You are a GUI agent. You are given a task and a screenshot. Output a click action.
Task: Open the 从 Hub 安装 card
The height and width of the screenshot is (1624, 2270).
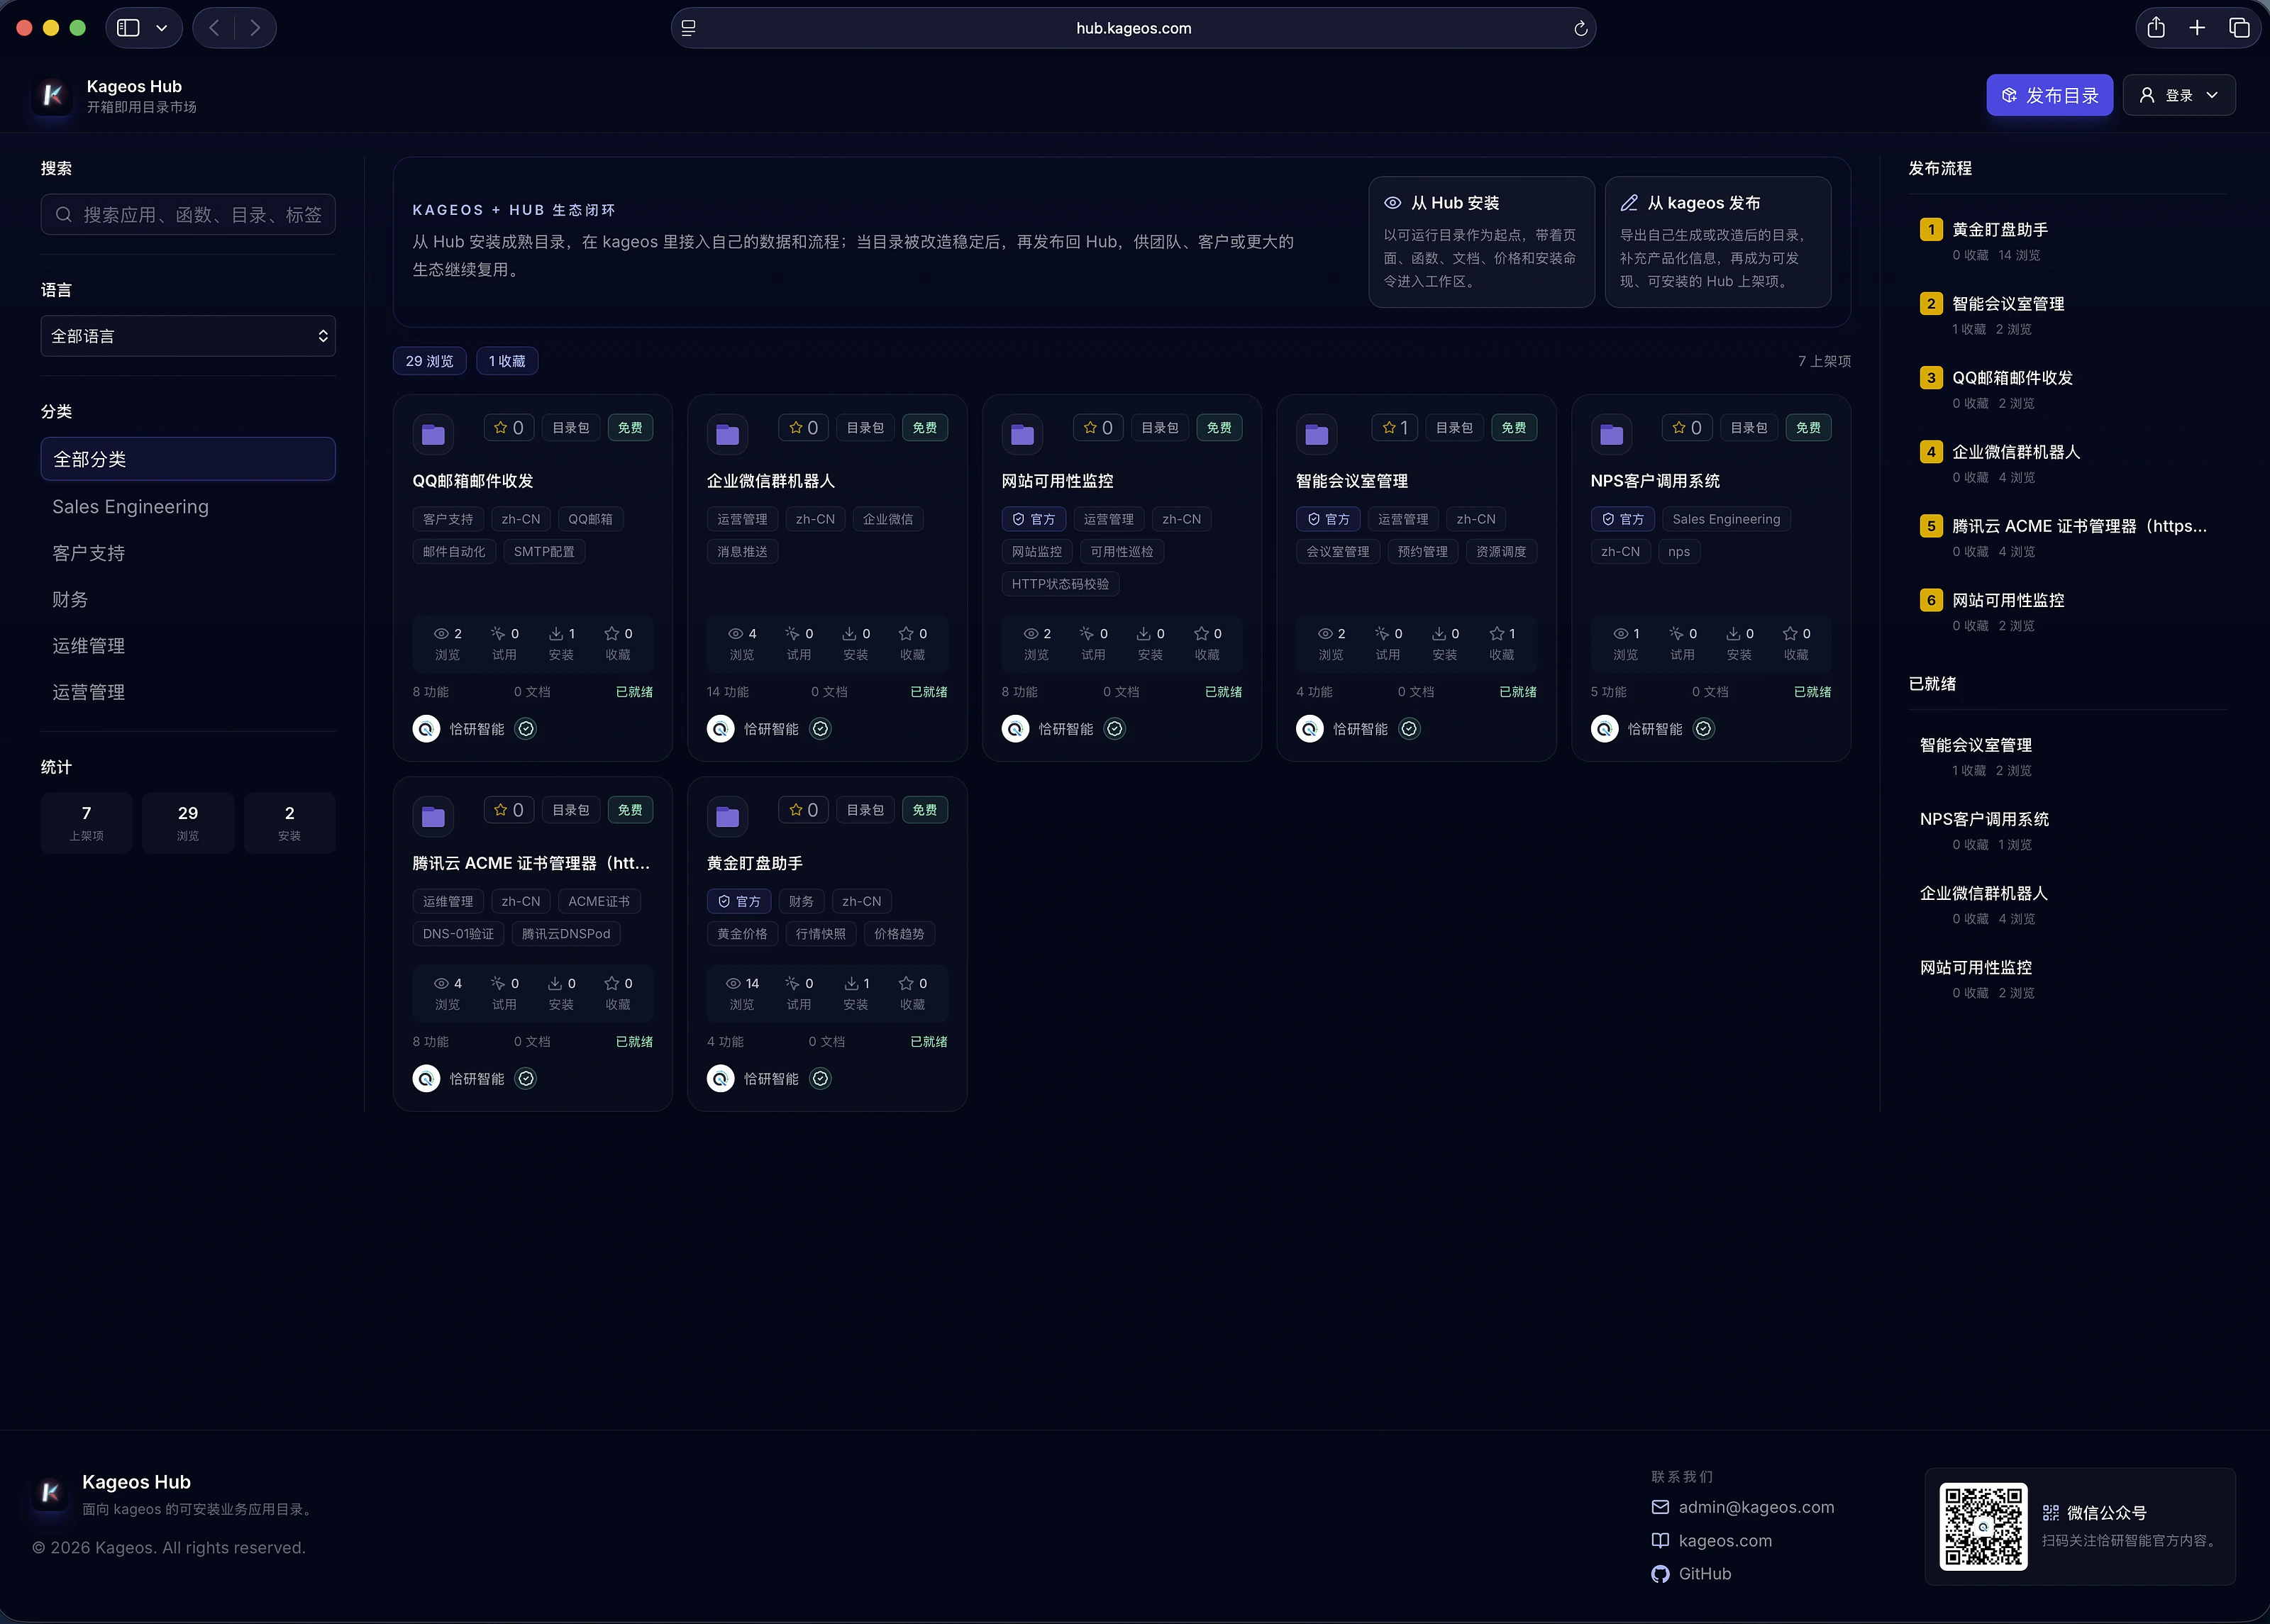[1481, 242]
